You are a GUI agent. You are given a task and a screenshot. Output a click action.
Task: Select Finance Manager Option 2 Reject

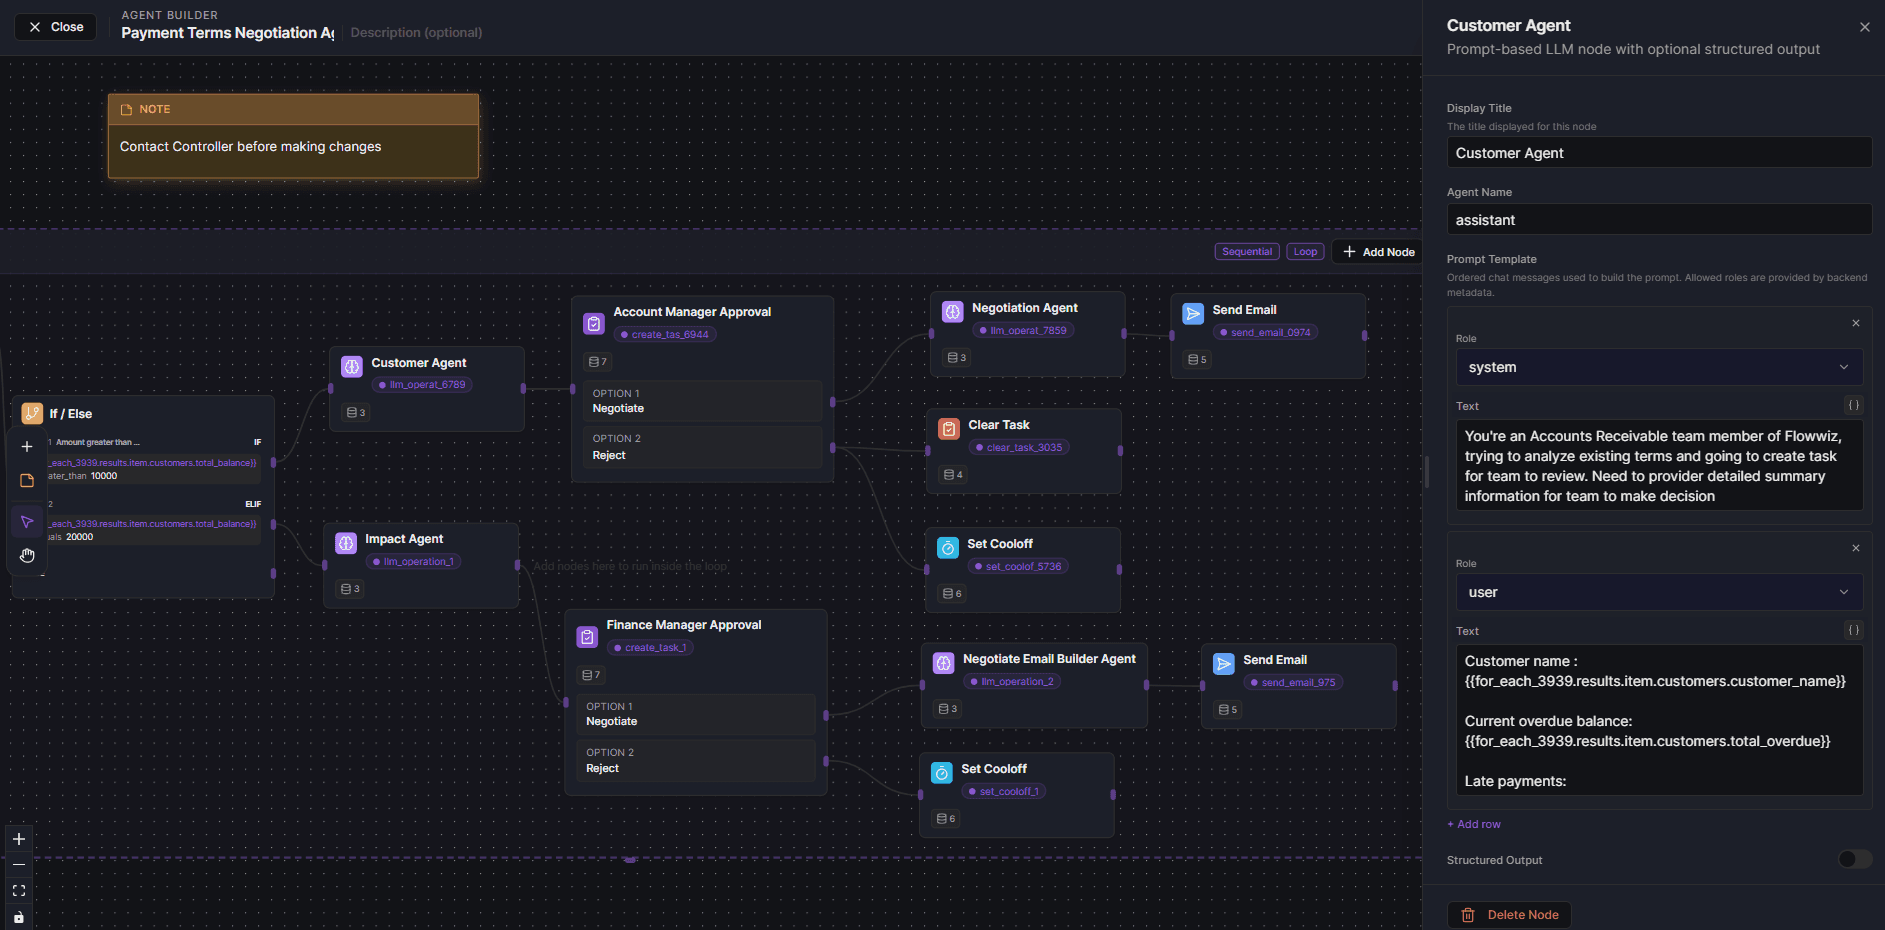[696, 760]
